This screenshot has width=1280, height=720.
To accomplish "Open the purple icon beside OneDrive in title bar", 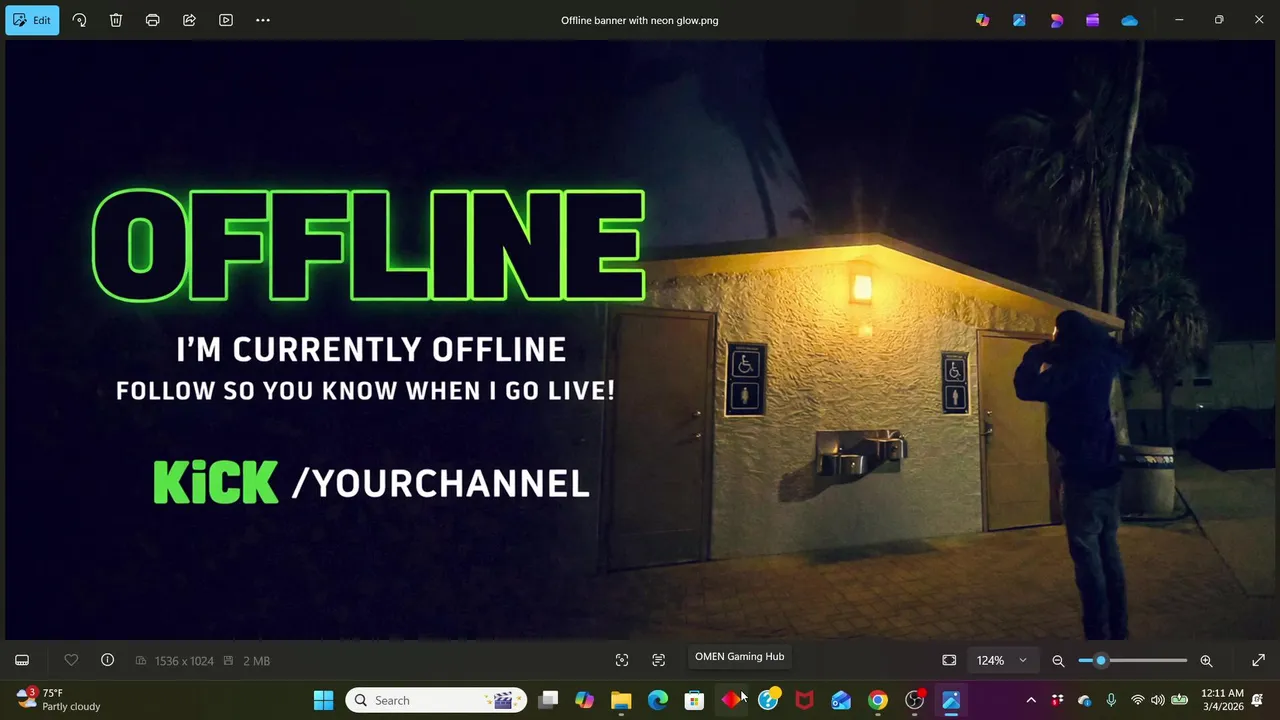I will pos(1093,20).
